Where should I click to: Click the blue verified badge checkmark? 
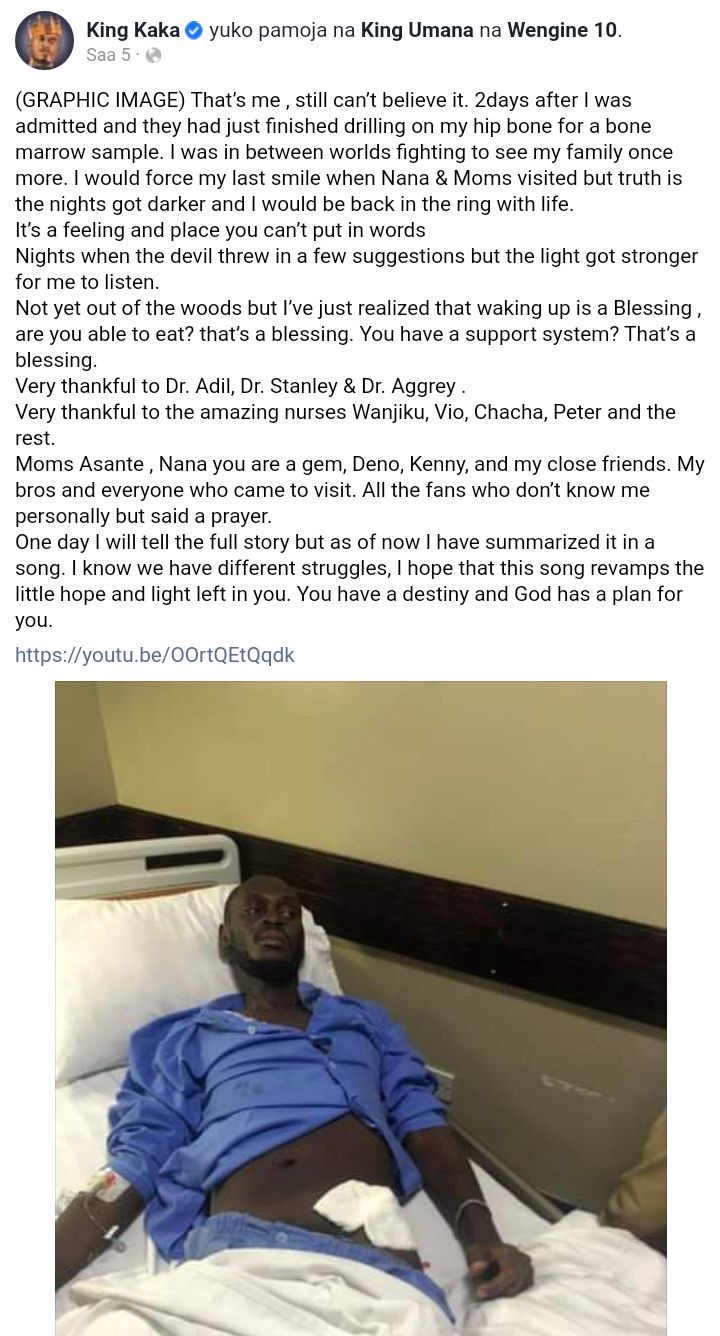(x=195, y=31)
